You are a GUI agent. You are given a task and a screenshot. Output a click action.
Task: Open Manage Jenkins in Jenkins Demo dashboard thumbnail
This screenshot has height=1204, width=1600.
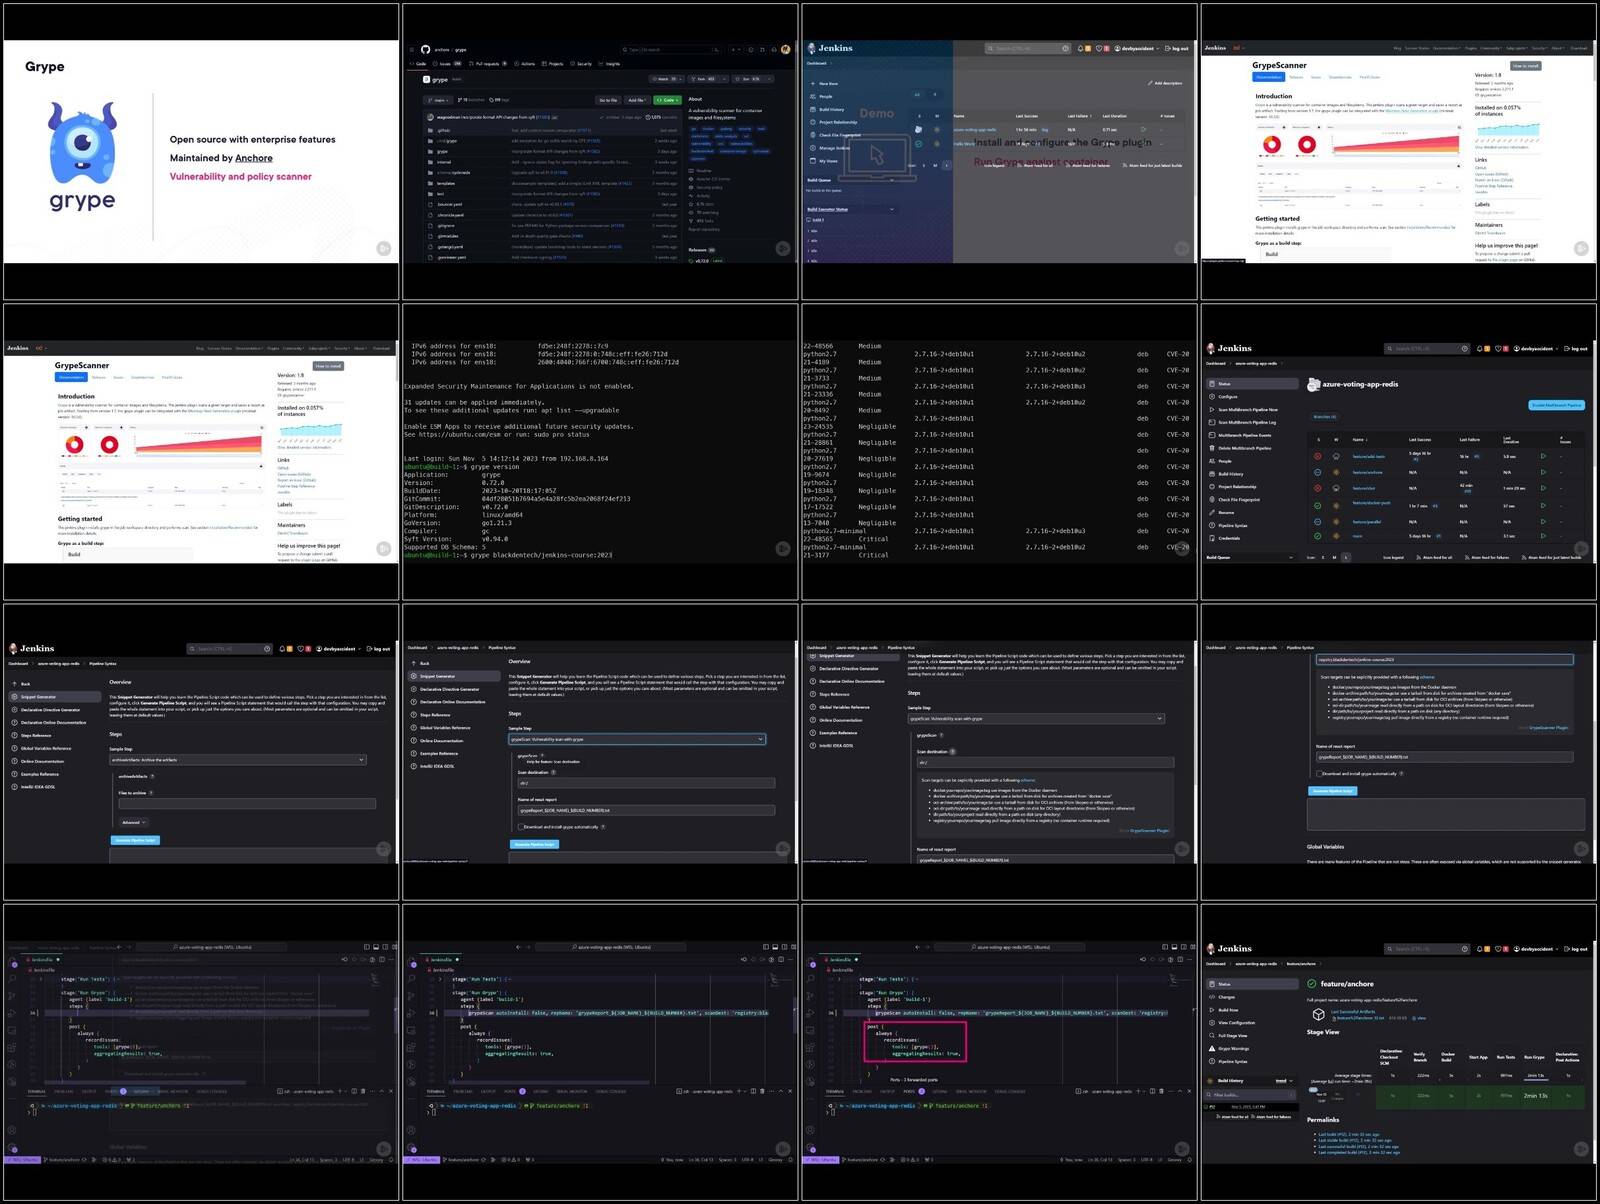click(x=830, y=148)
